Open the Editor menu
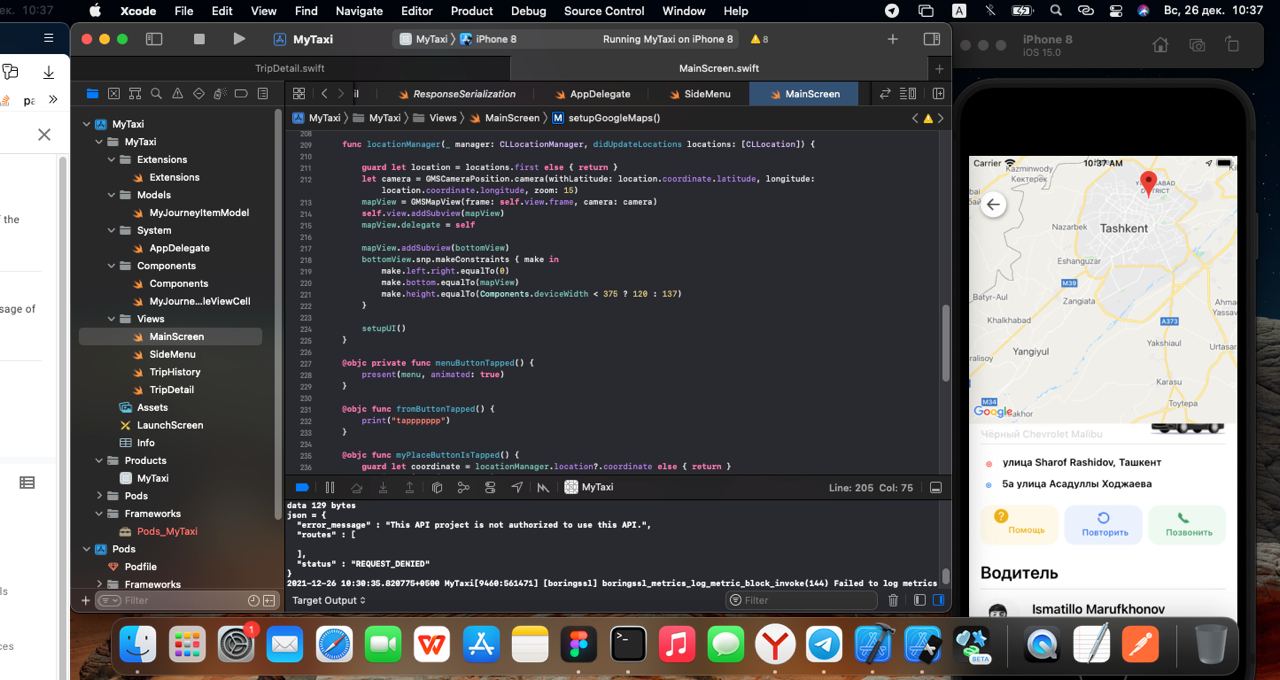 pyautogui.click(x=416, y=11)
